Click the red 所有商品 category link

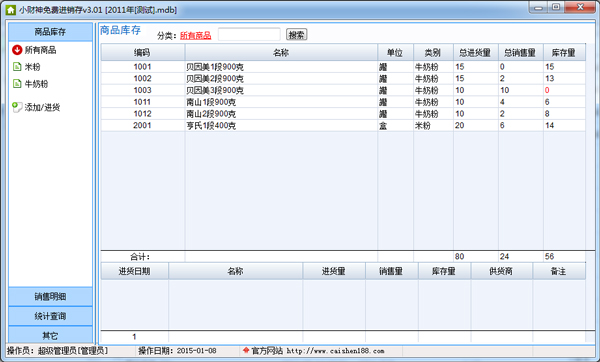[x=196, y=36]
